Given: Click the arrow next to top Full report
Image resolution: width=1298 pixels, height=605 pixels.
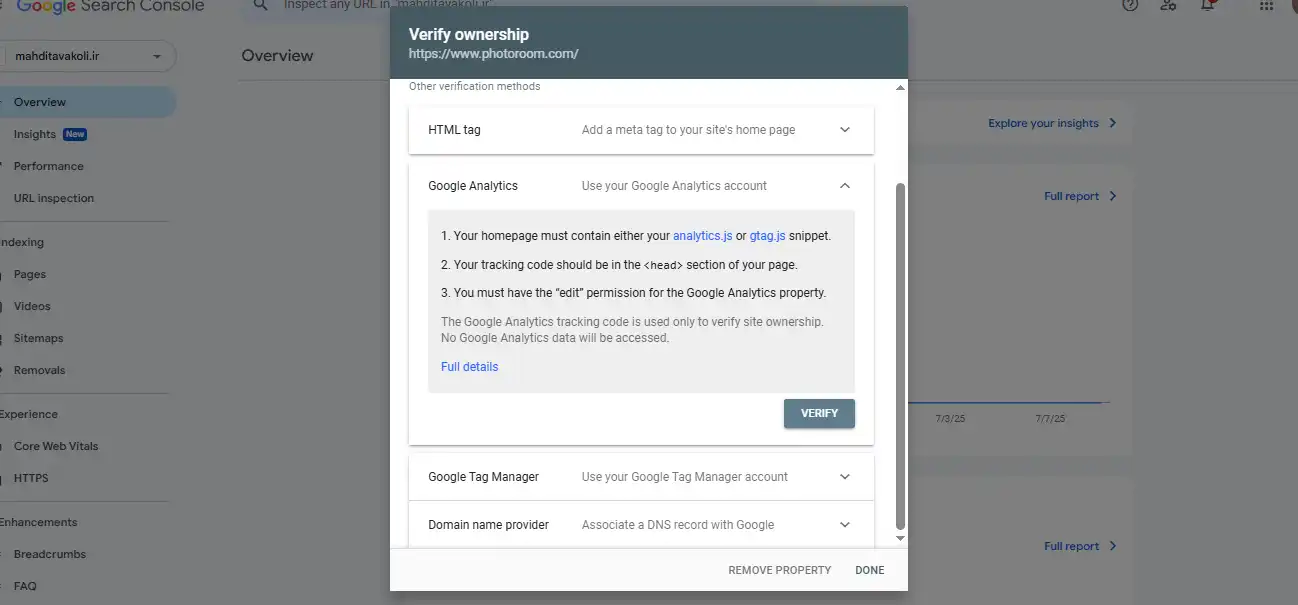Looking at the screenshot, I should coord(1112,196).
